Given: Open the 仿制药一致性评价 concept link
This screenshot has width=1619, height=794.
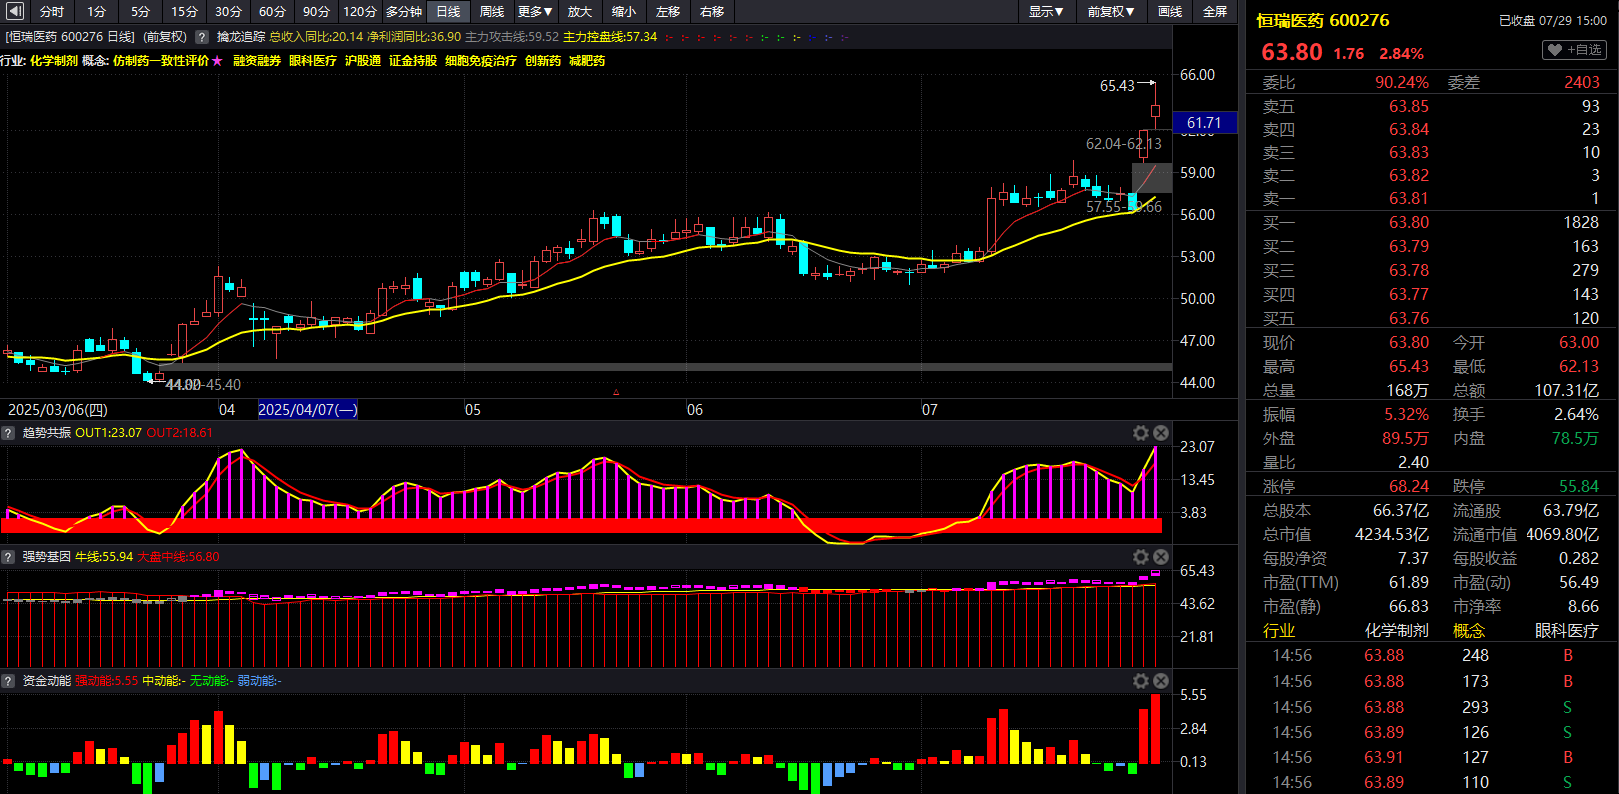Looking at the screenshot, I should pyautogui.click(x=161, y=61).
